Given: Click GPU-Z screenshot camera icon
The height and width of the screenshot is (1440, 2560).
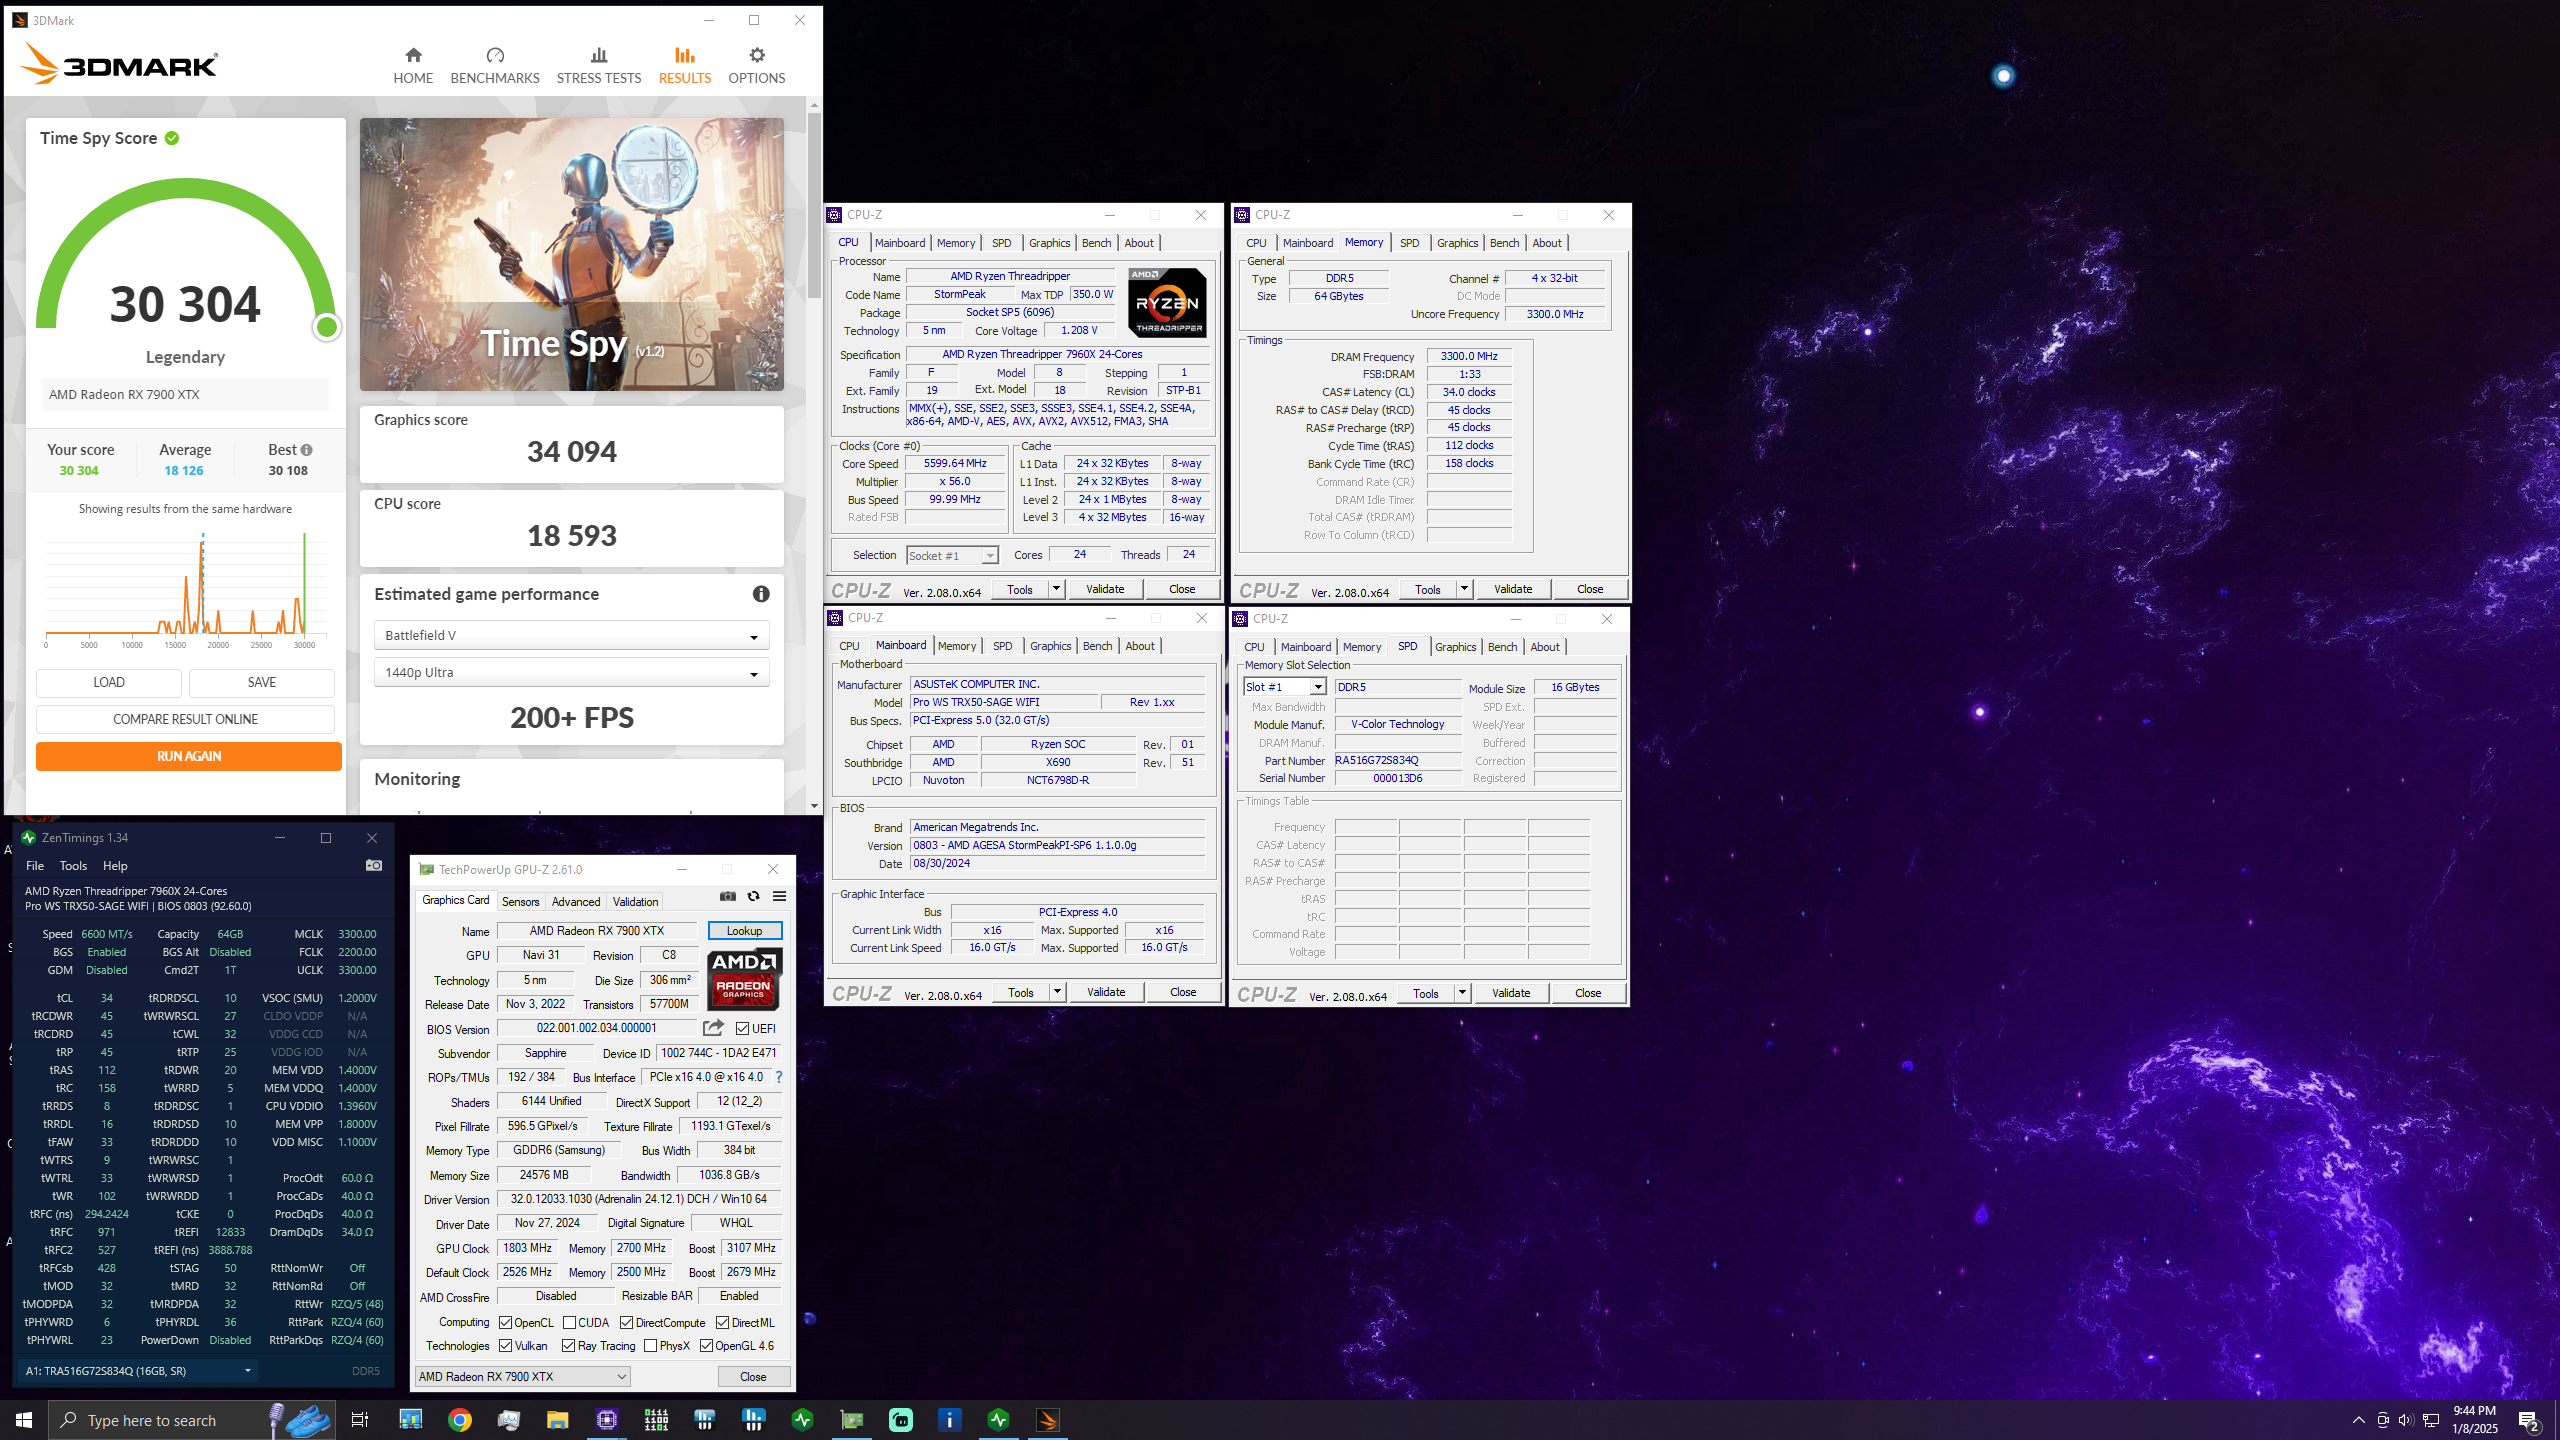Looking at the screenshot, I should [728, 896].
